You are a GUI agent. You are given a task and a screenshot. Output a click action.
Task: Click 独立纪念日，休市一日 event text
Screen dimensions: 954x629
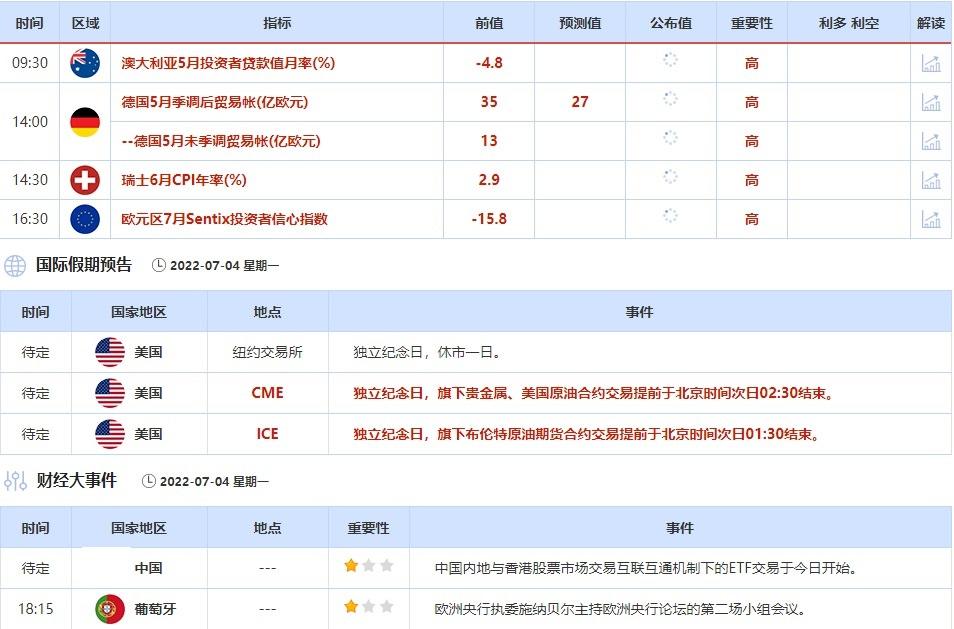[x=427, y=352]
